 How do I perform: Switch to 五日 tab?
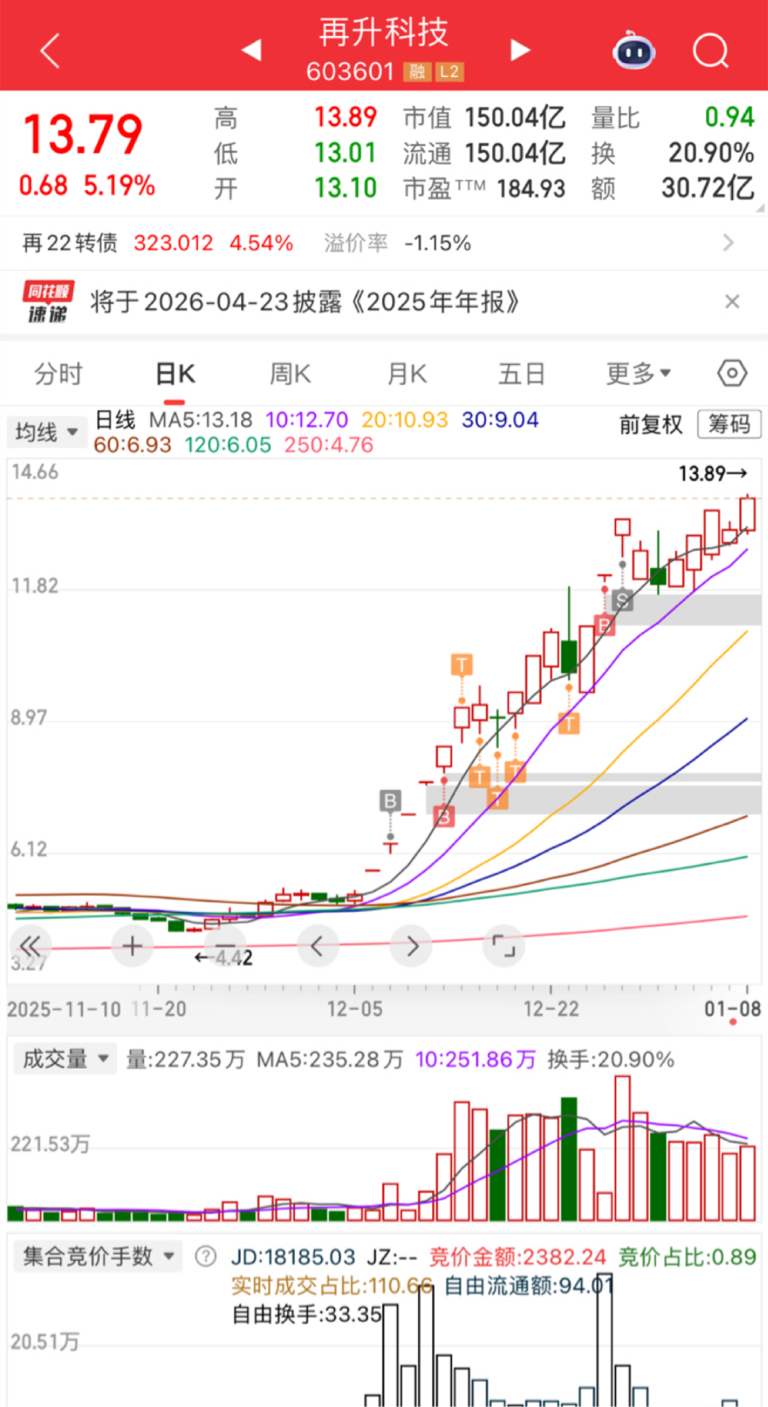point(522,375)
